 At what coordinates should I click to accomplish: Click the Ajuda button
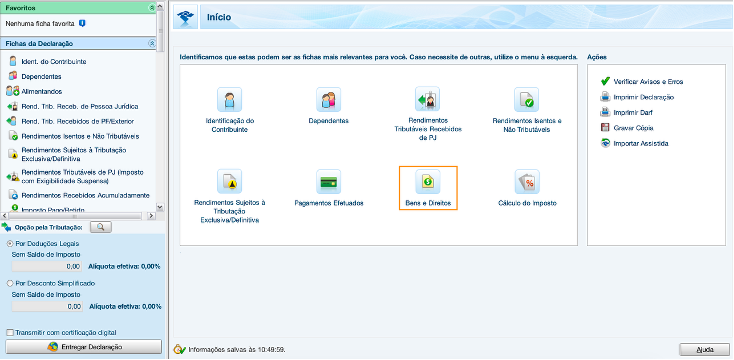[x=704, y=350]
